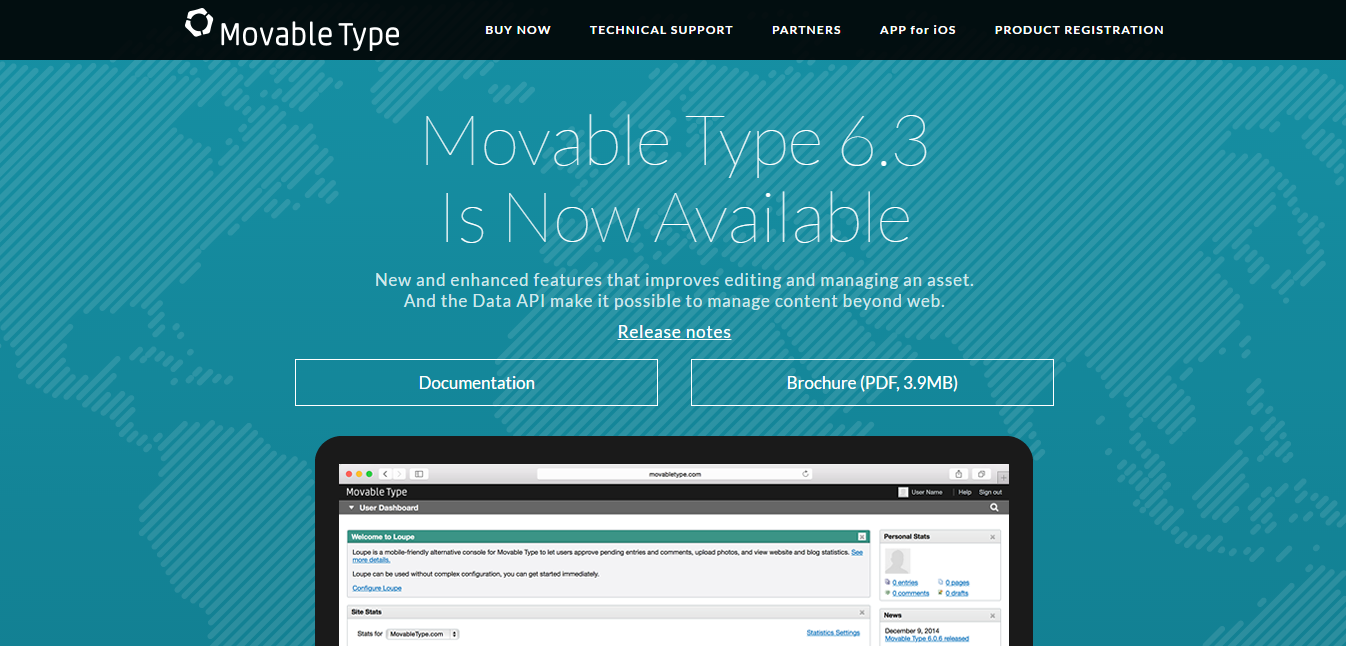Toggle the sidebar icon in the mockup browser

pos(419,474)
